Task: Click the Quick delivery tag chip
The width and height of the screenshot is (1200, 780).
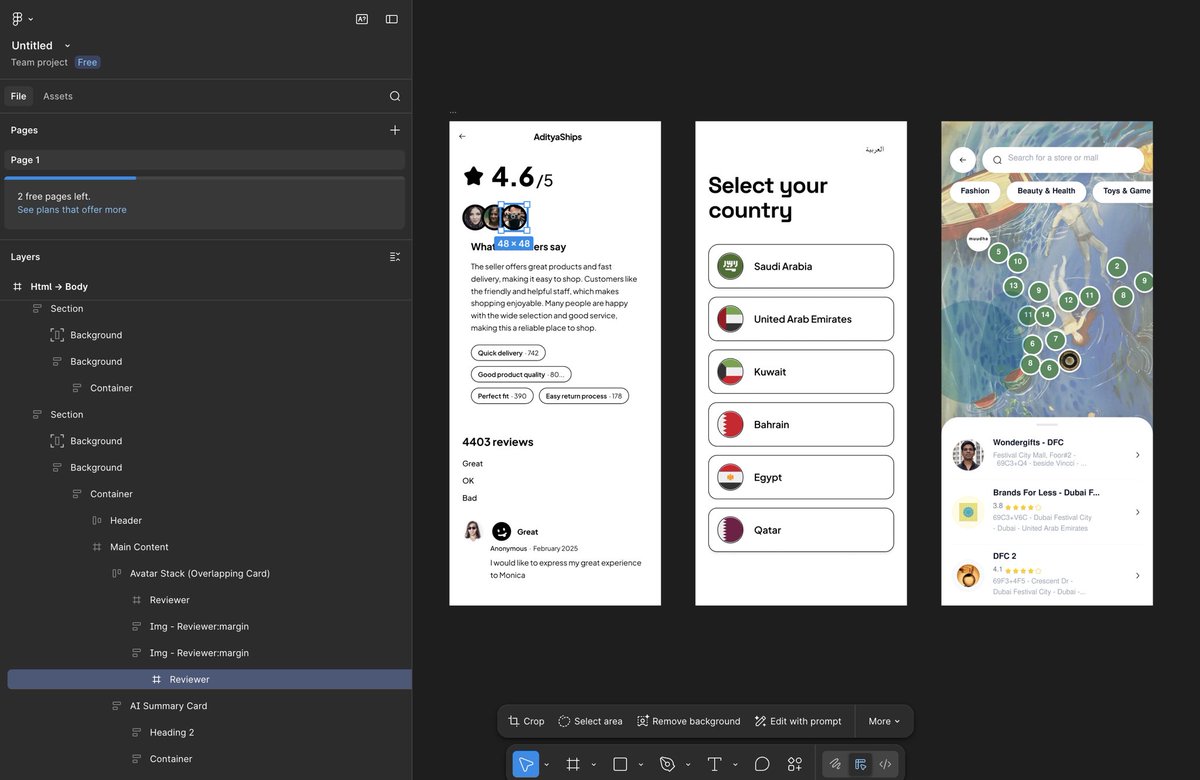Action: click(x=508, y=353)
